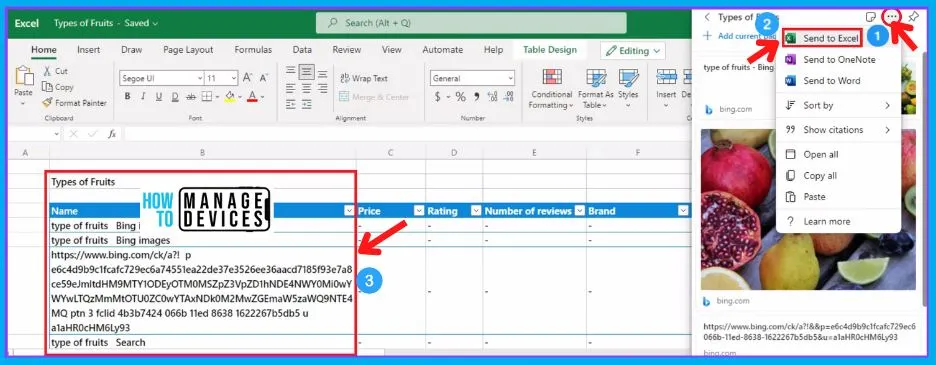Increase indent icon
Screen dimensions: 936x365
tap(306, 104)
